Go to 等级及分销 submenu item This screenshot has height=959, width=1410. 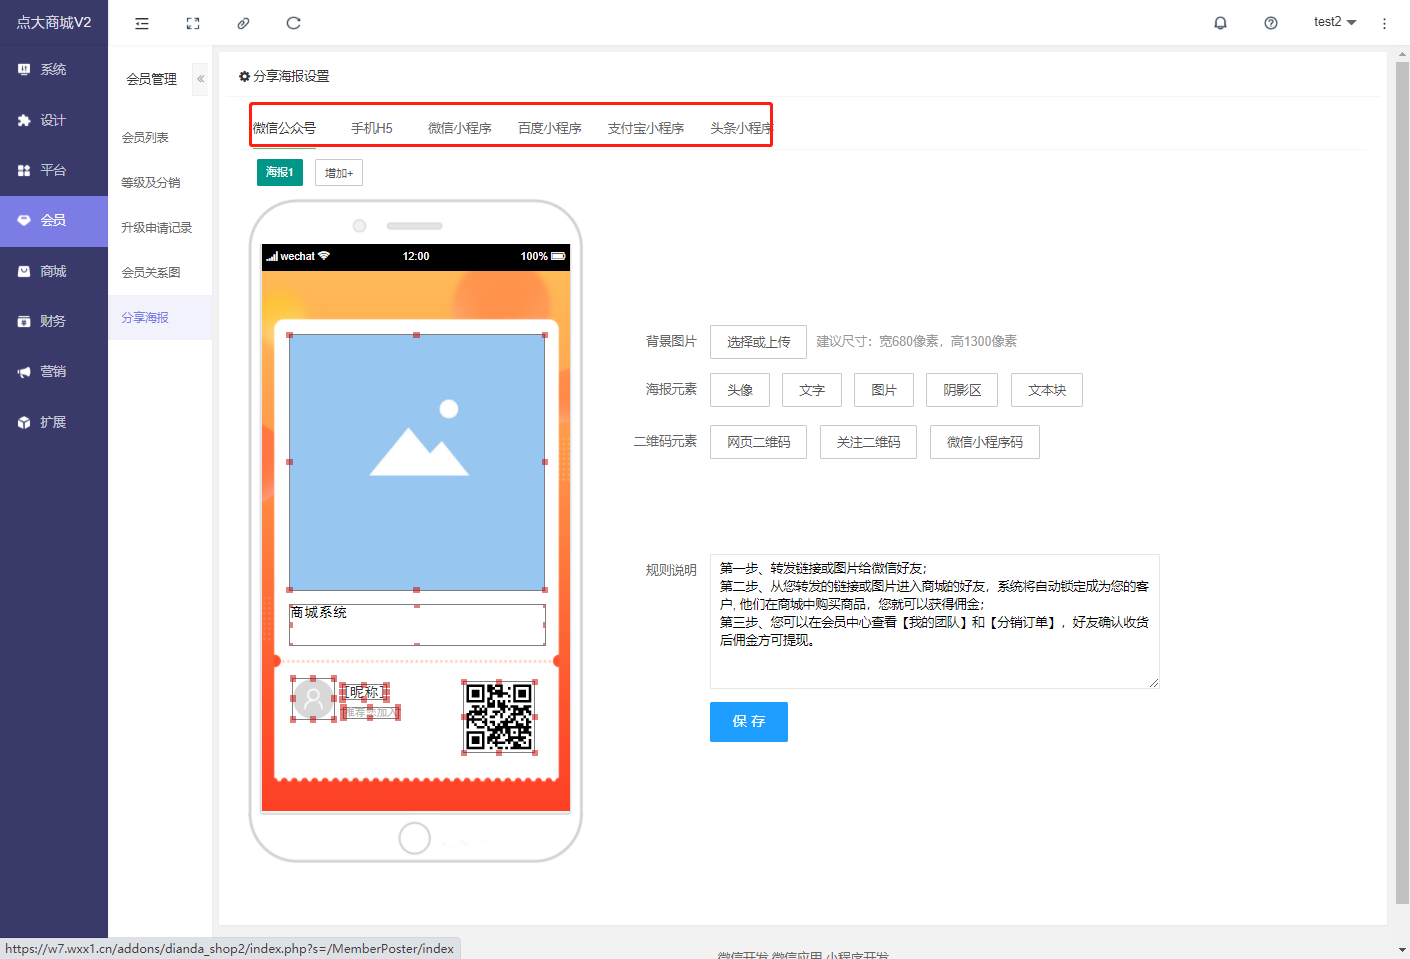160,183
